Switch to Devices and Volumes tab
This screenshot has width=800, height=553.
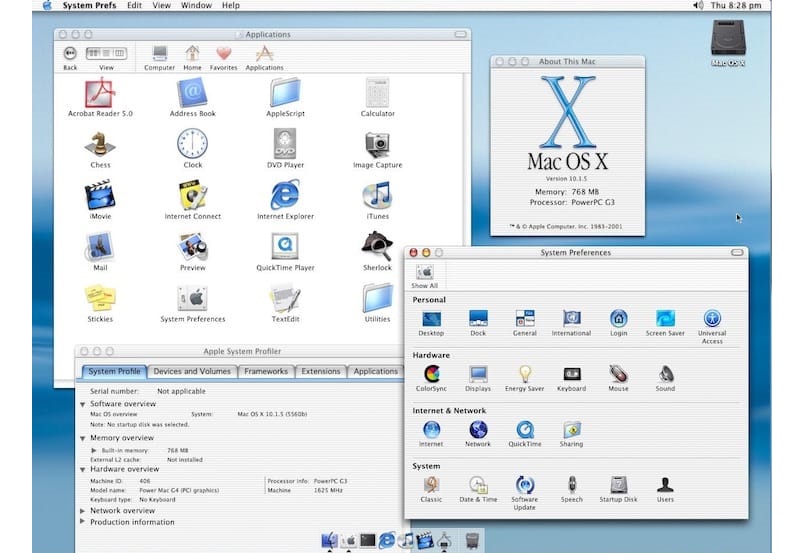192,371
